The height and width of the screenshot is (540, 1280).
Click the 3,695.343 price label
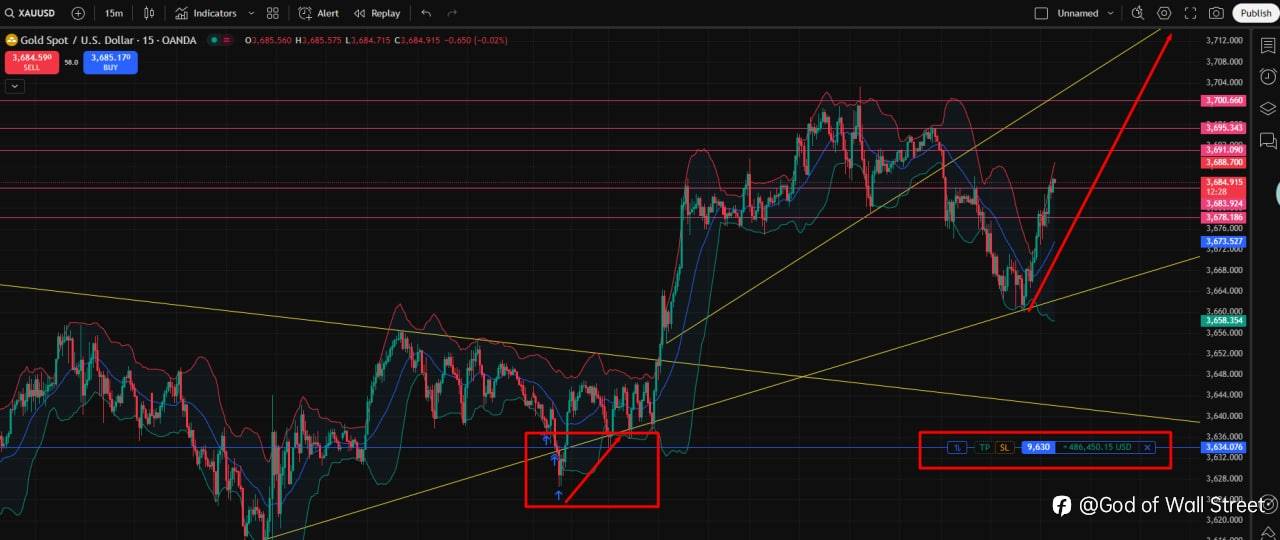(1223, 128)
